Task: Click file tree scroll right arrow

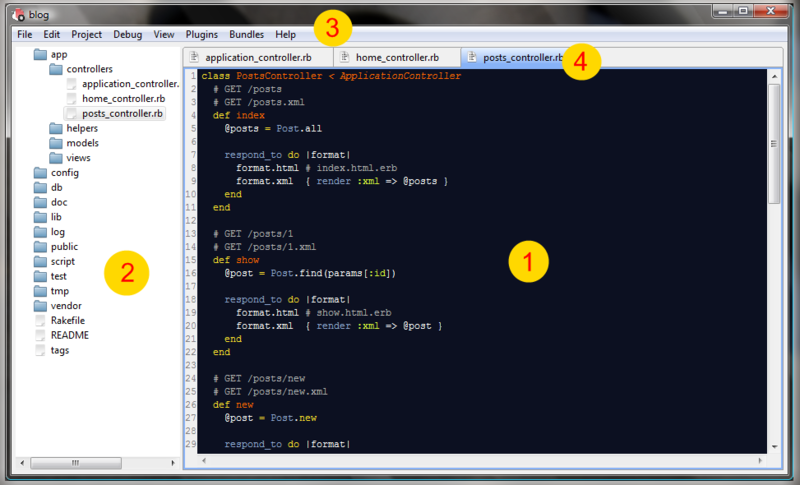Action: pyautogui.click(x=173, y=463)
